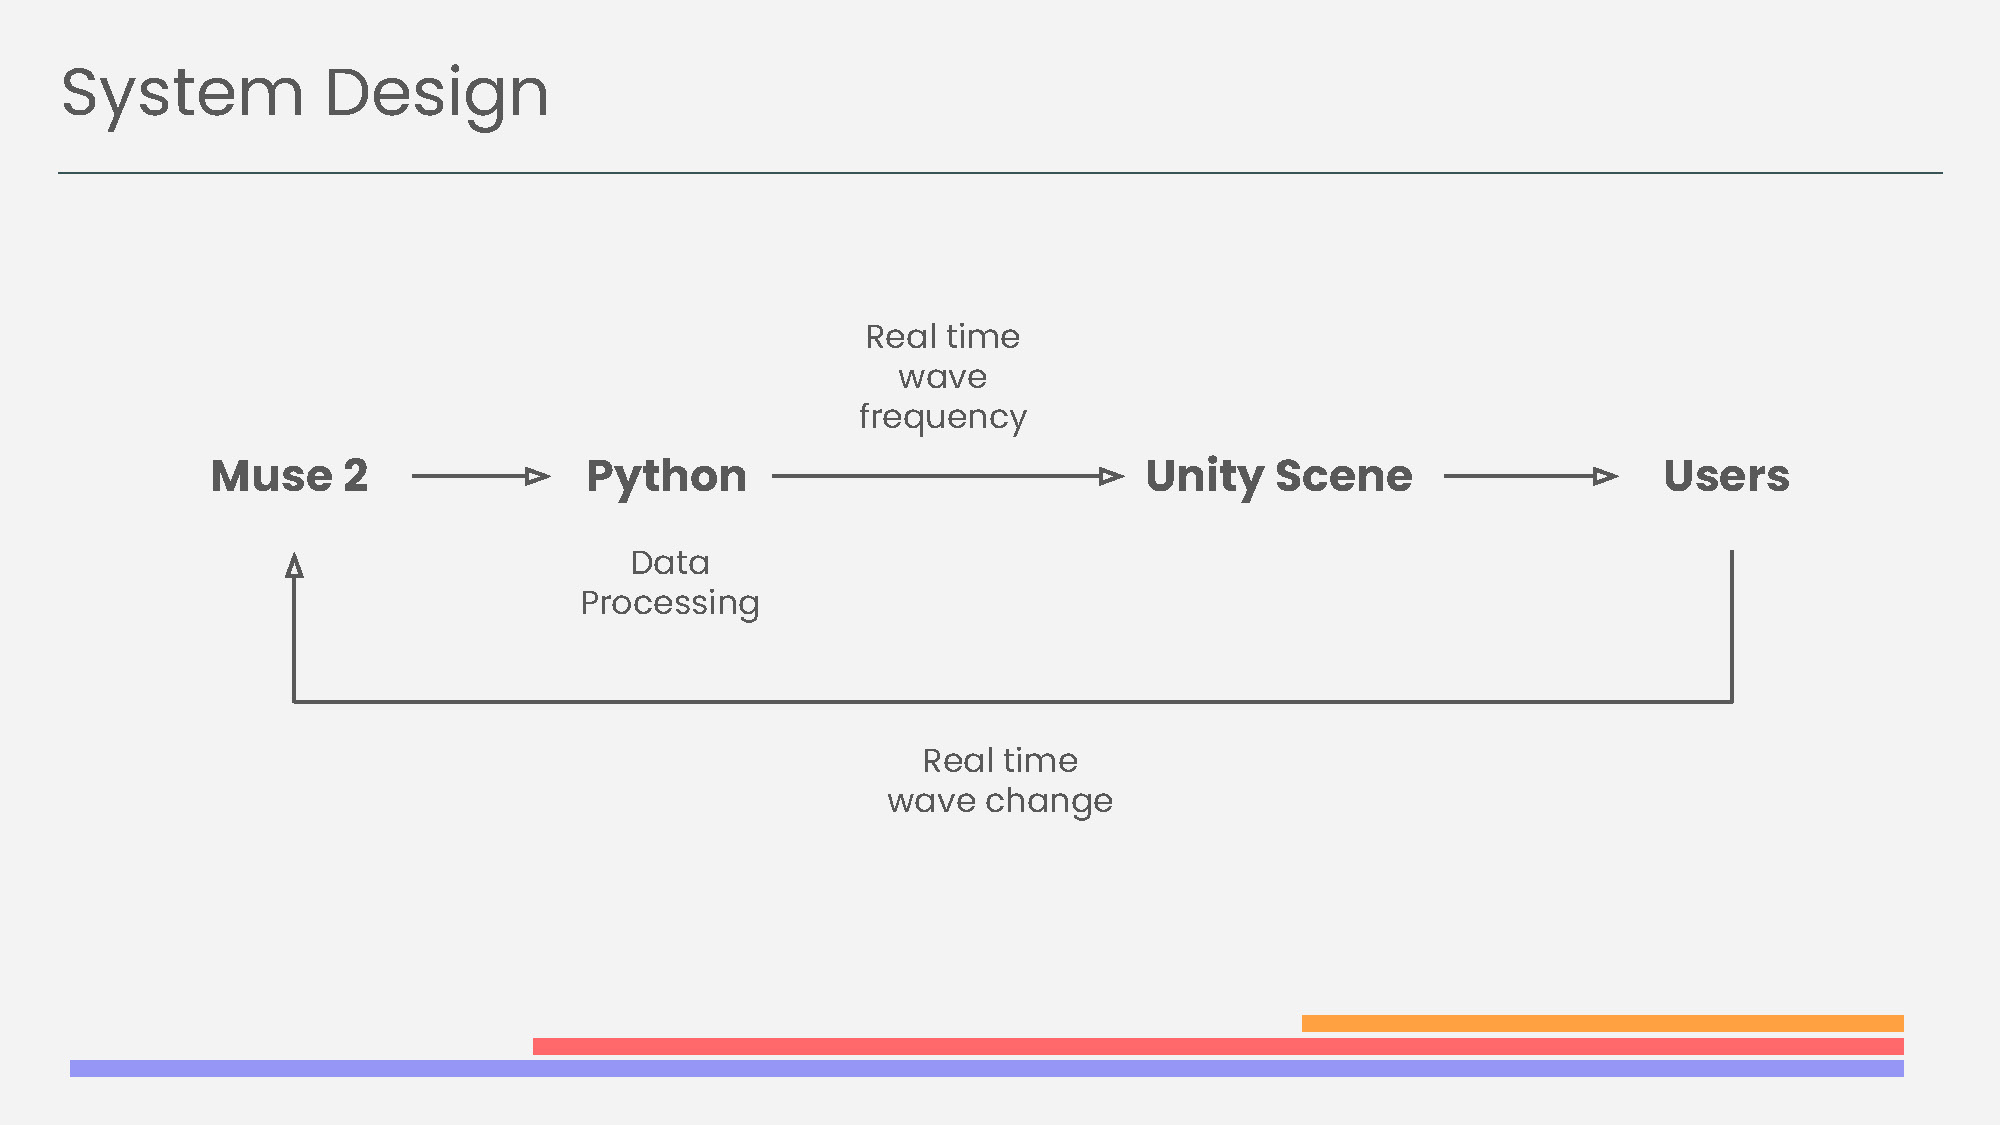Select the bold "Python" label
The height and width of the screenshot is (1125, 2000).
pos(666,476)
